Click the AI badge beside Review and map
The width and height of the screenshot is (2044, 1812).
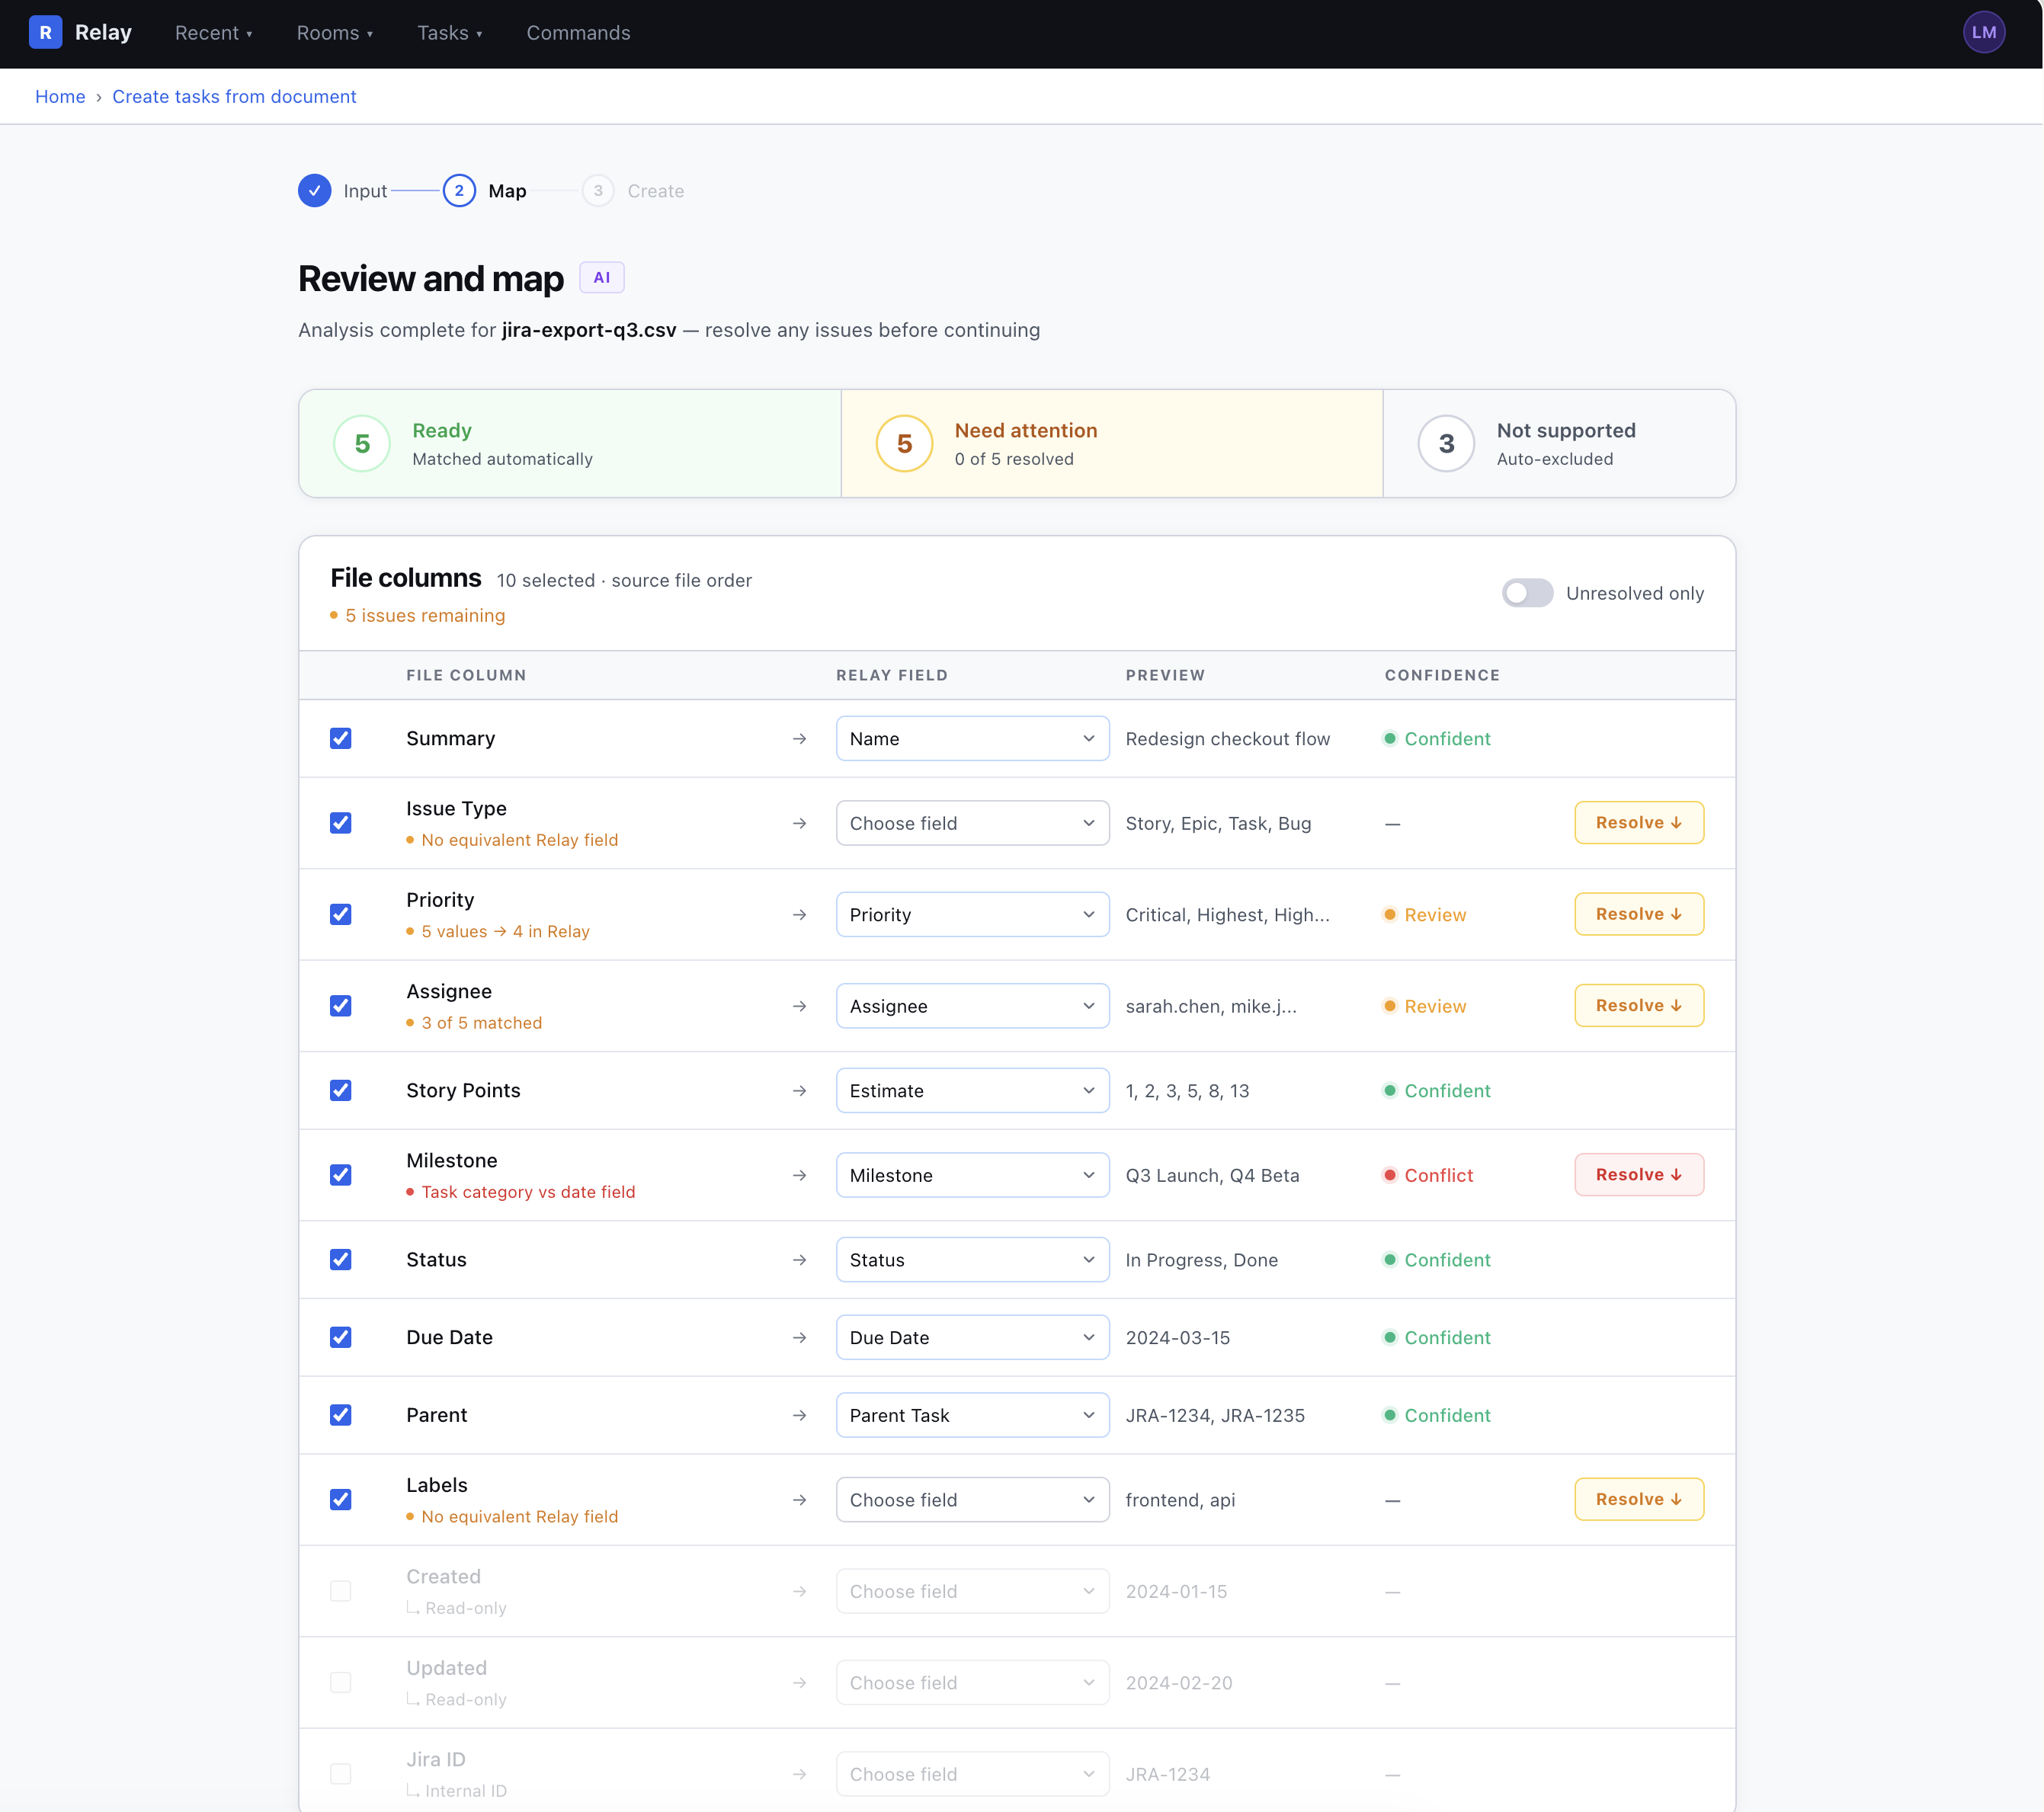coord(601,278)
